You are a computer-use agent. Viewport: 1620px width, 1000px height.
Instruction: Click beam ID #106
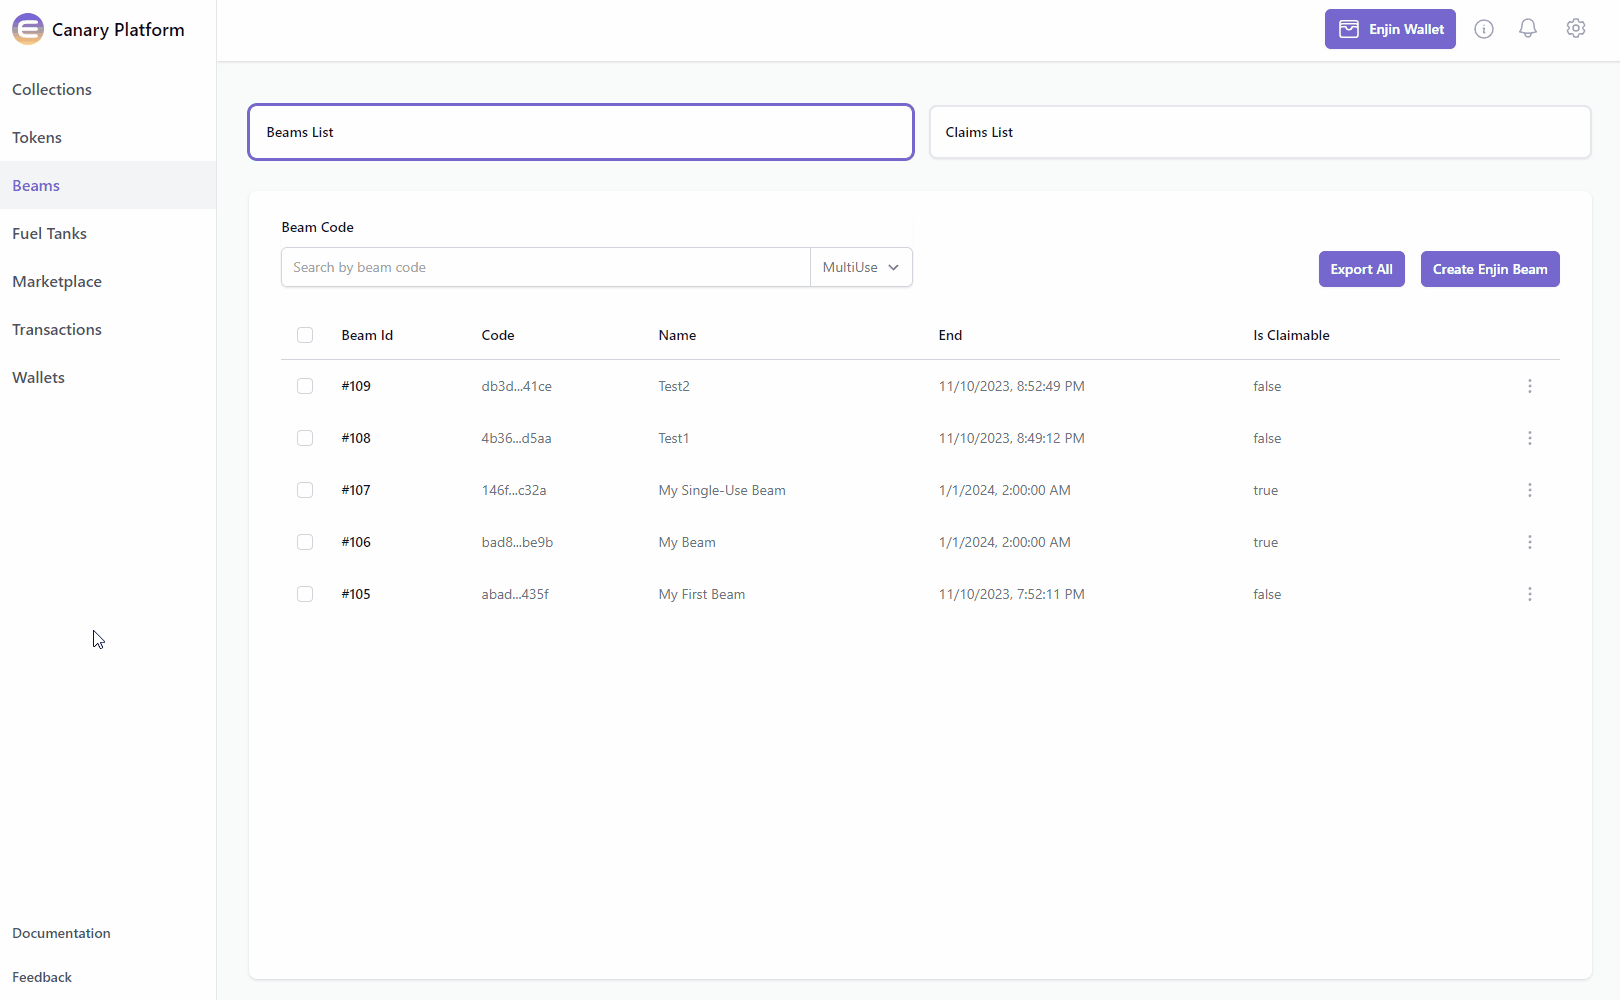(x=356, y=542)
